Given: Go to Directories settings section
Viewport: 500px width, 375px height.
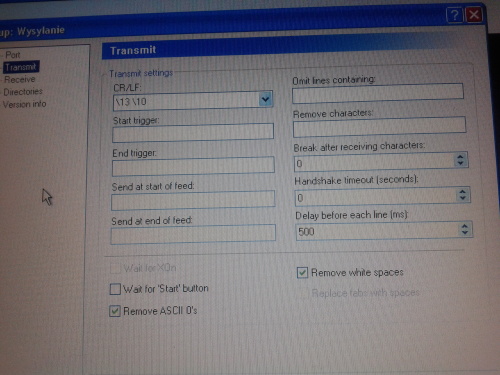Looking at the screenshot, I should coord(23,92).
